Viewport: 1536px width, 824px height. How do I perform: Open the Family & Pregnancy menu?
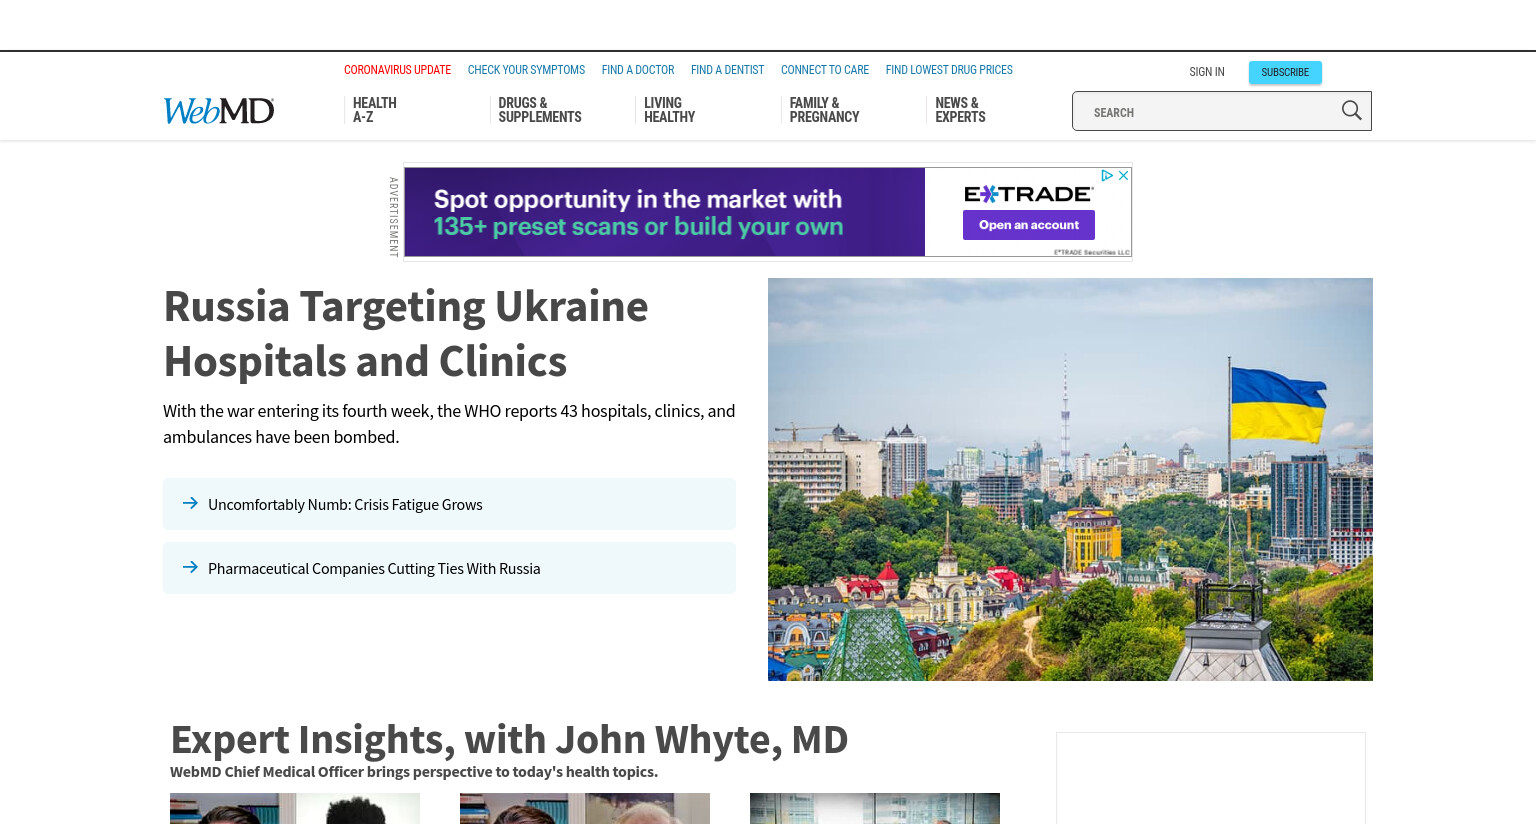824,110
